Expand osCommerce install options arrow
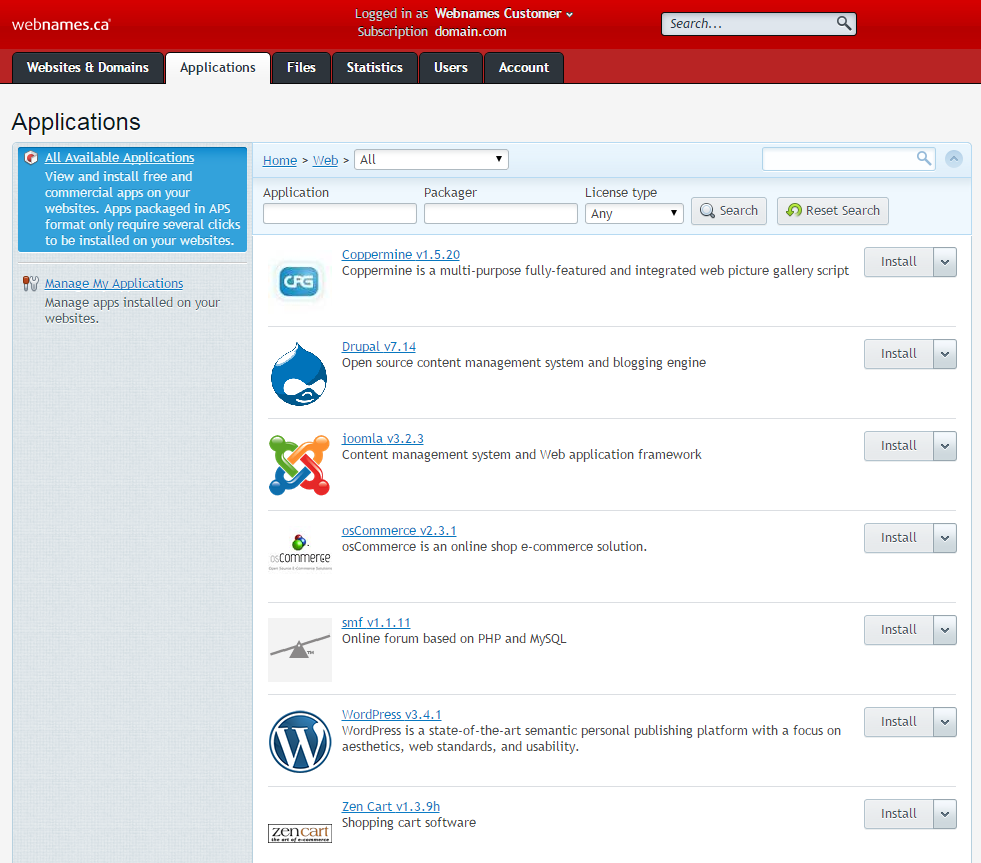Viewport: 981px width, 863px height. (945, 538)
